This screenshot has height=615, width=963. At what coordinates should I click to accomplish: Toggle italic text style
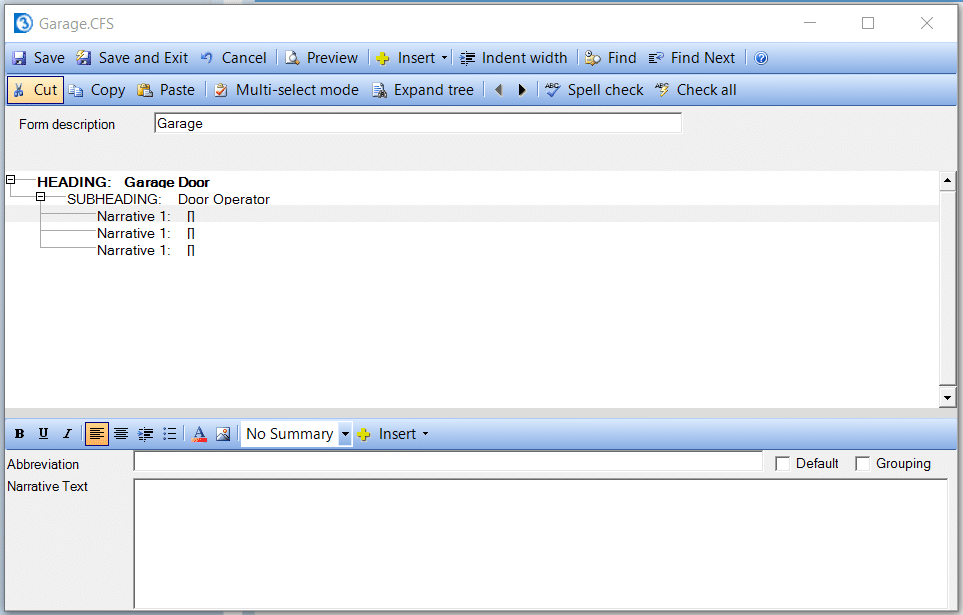pyautogui.click(x=67, y=434)
